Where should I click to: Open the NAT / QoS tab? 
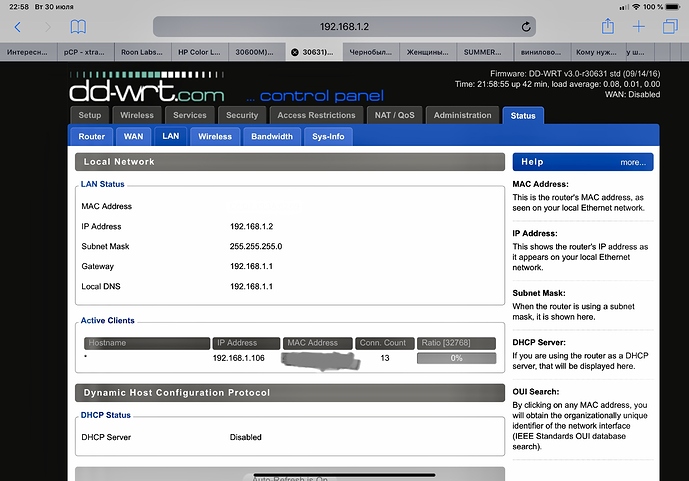(393, 115)
